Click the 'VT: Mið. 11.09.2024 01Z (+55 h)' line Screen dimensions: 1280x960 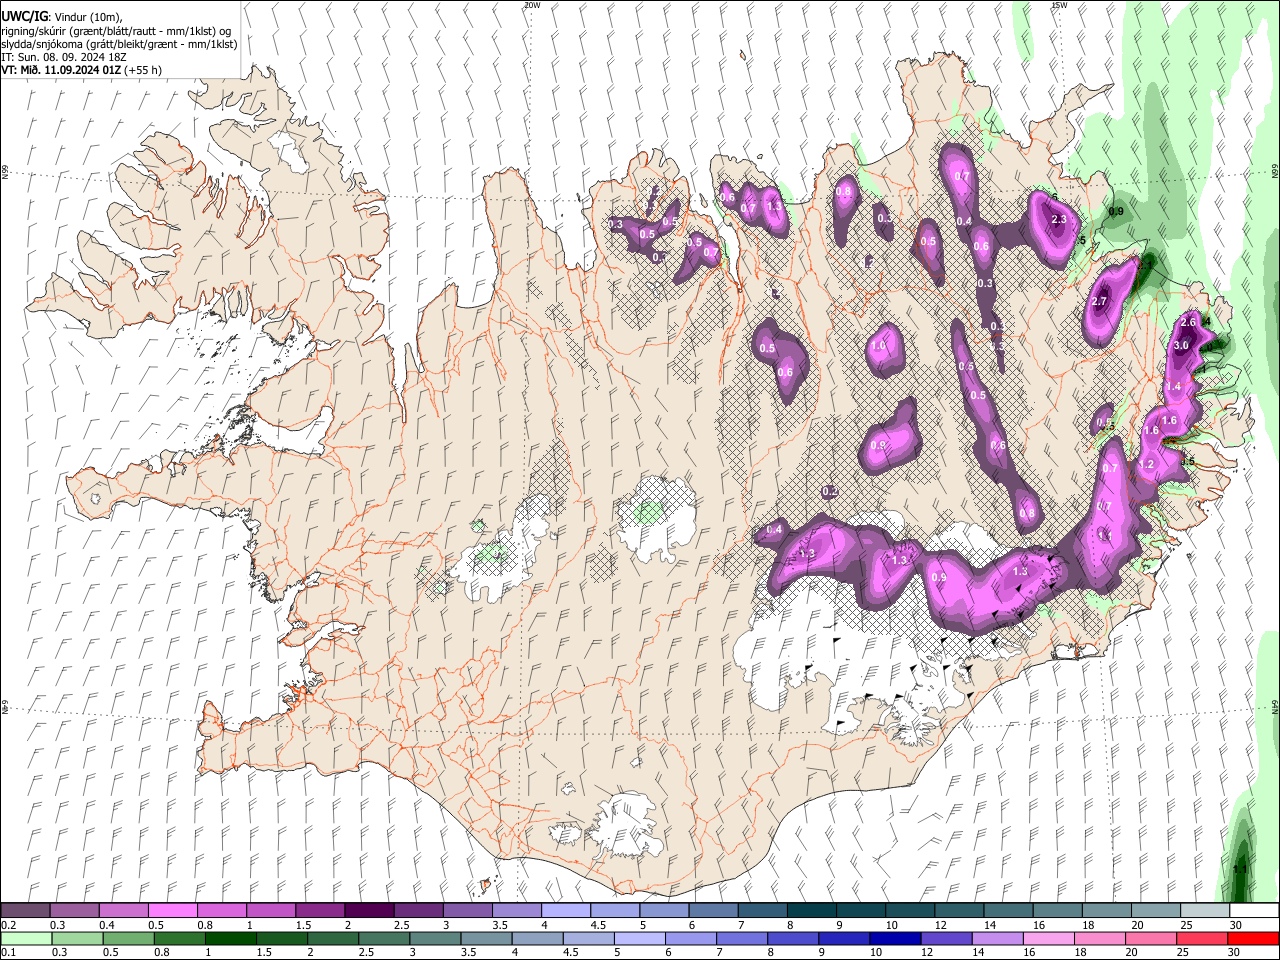point(82,71)
